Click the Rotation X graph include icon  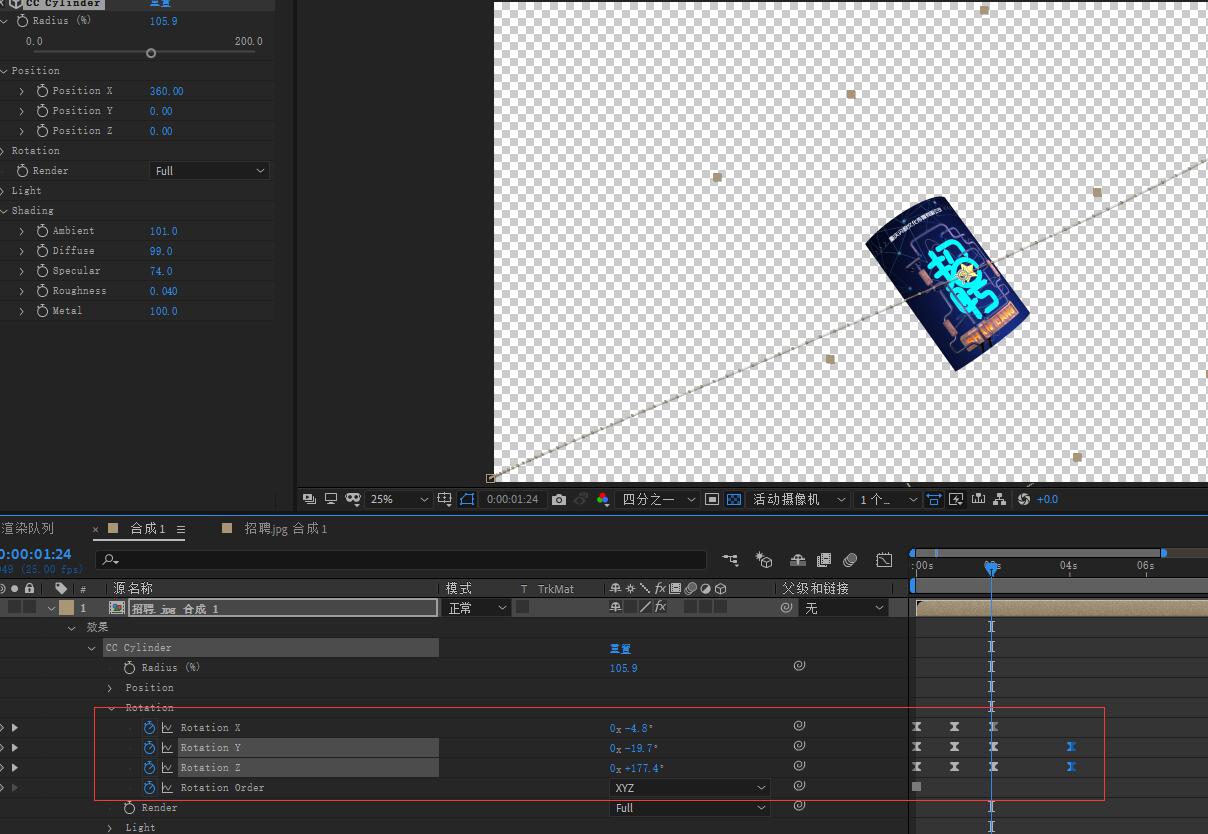point(167,728)
